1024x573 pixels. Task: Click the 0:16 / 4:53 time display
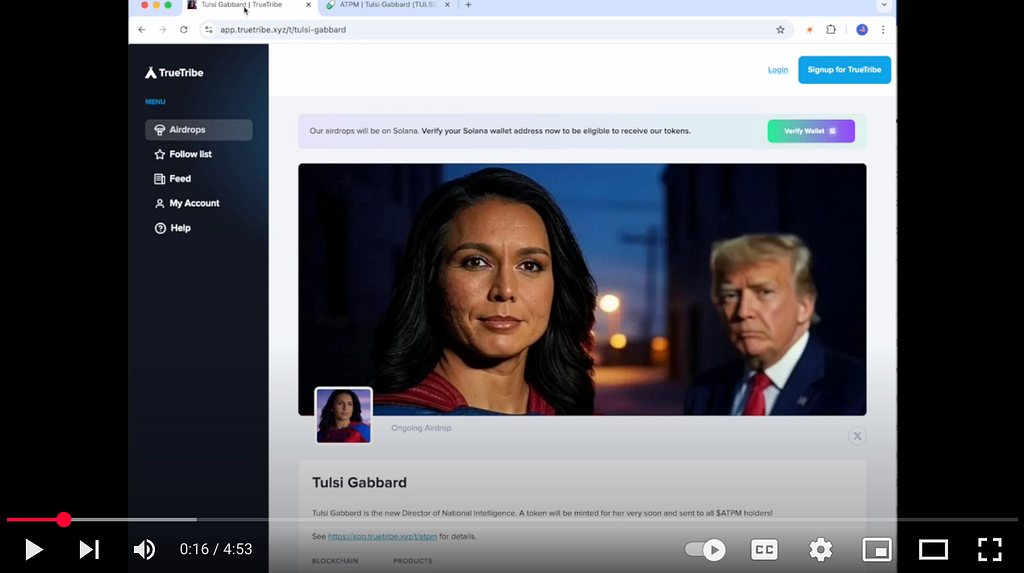click(x=216, y=549)
